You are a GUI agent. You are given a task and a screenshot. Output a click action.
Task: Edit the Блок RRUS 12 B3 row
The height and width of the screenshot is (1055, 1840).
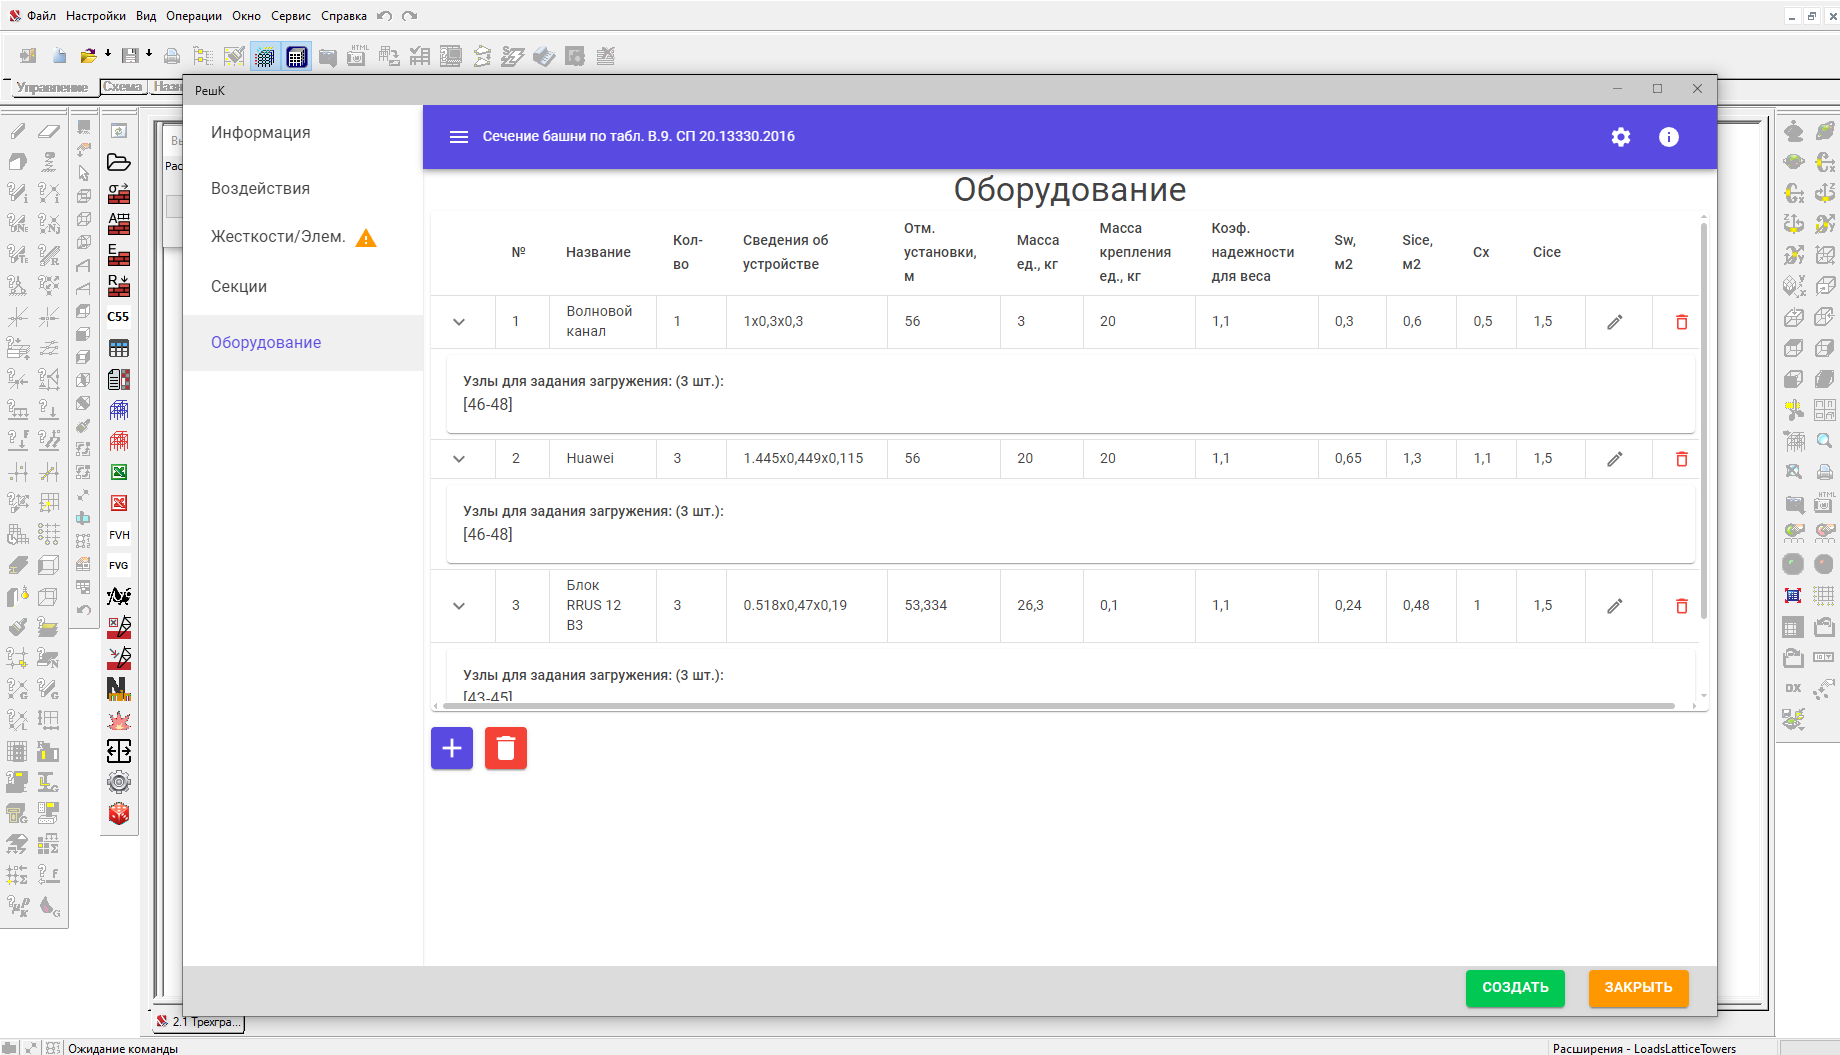pos(1614,606)
